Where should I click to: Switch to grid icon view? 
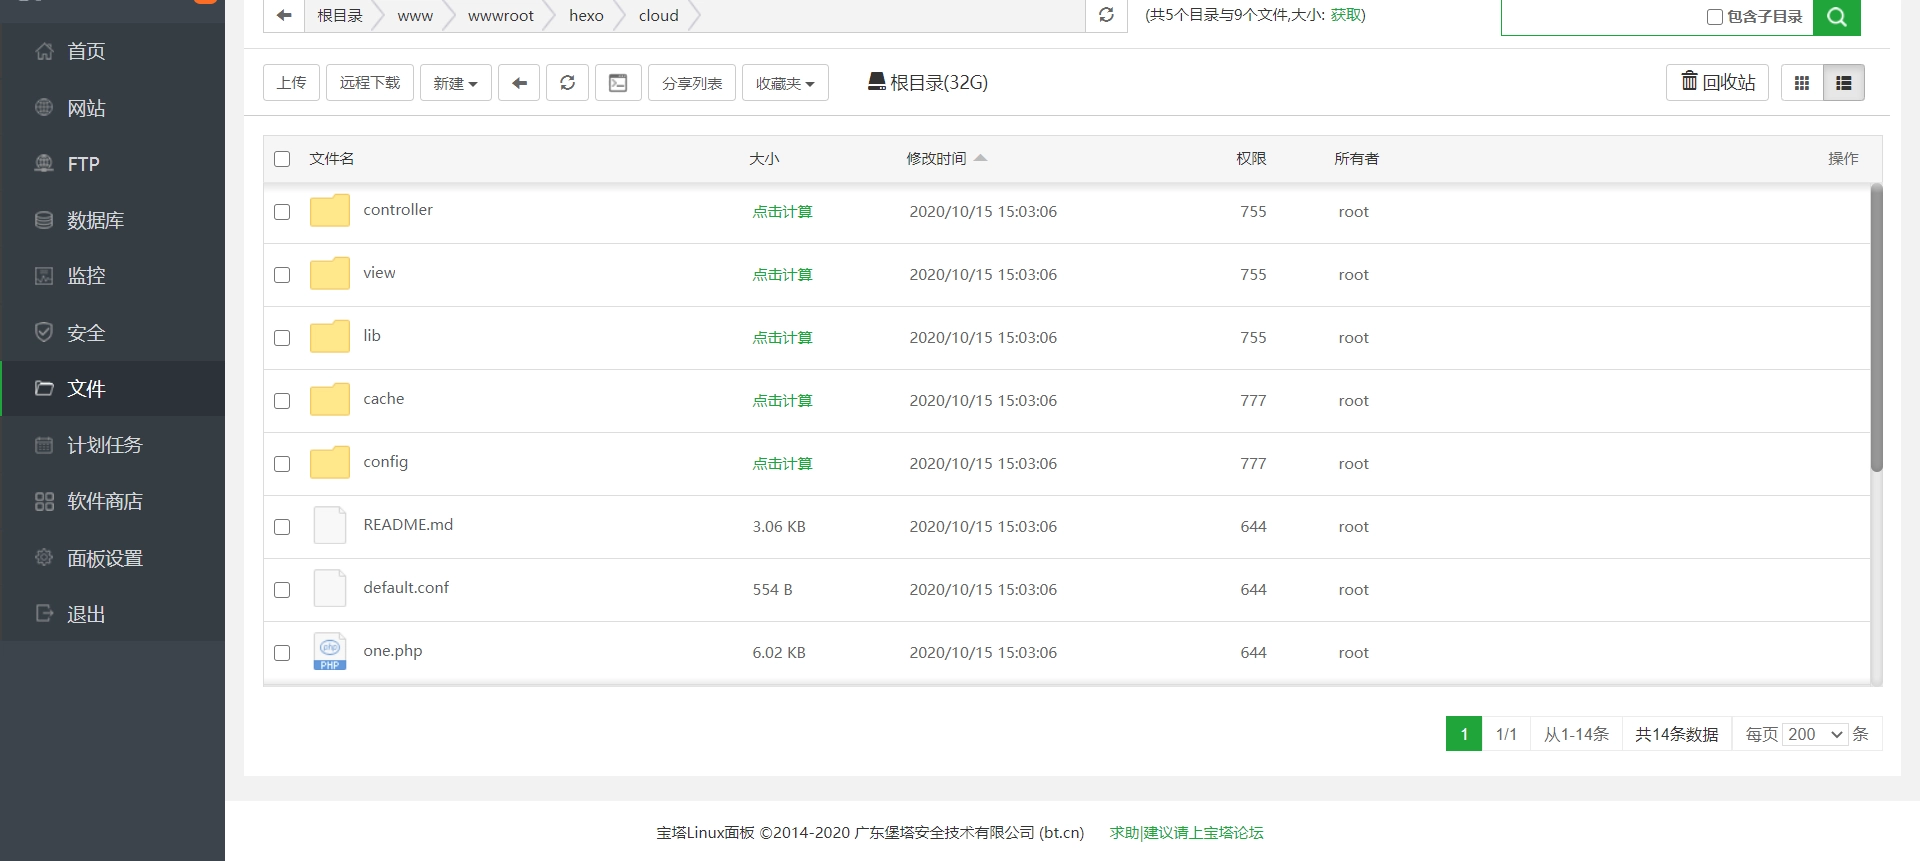1802,83
